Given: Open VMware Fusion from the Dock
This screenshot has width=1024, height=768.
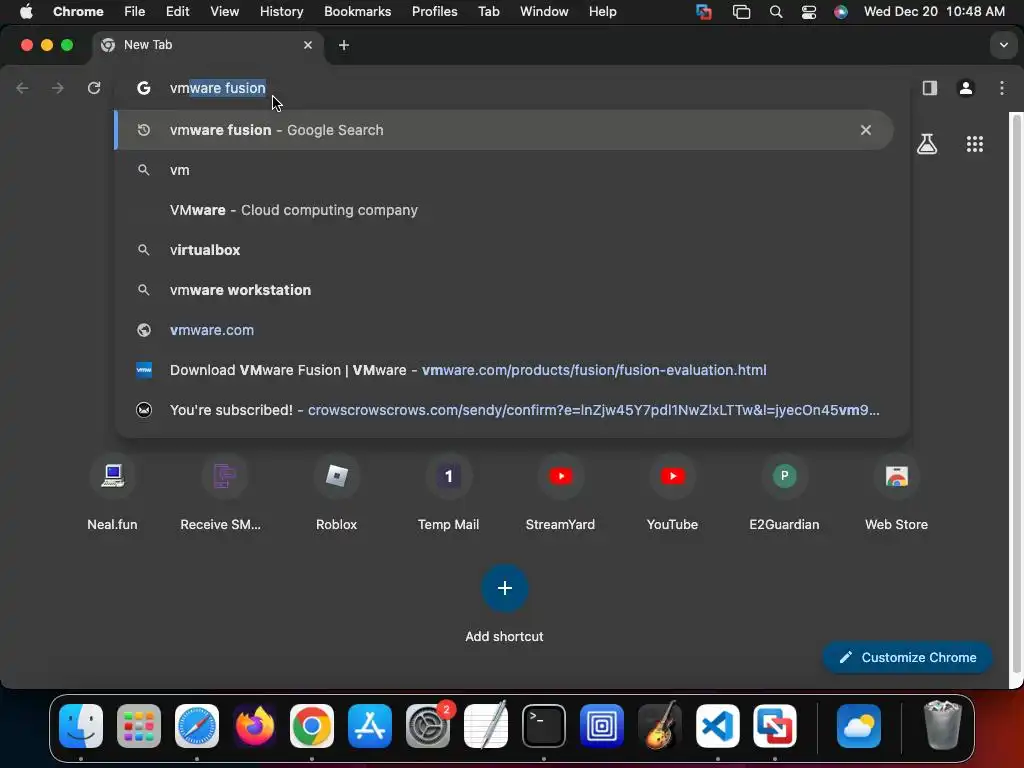Looking at the screenshot, I should click(775, 726).
